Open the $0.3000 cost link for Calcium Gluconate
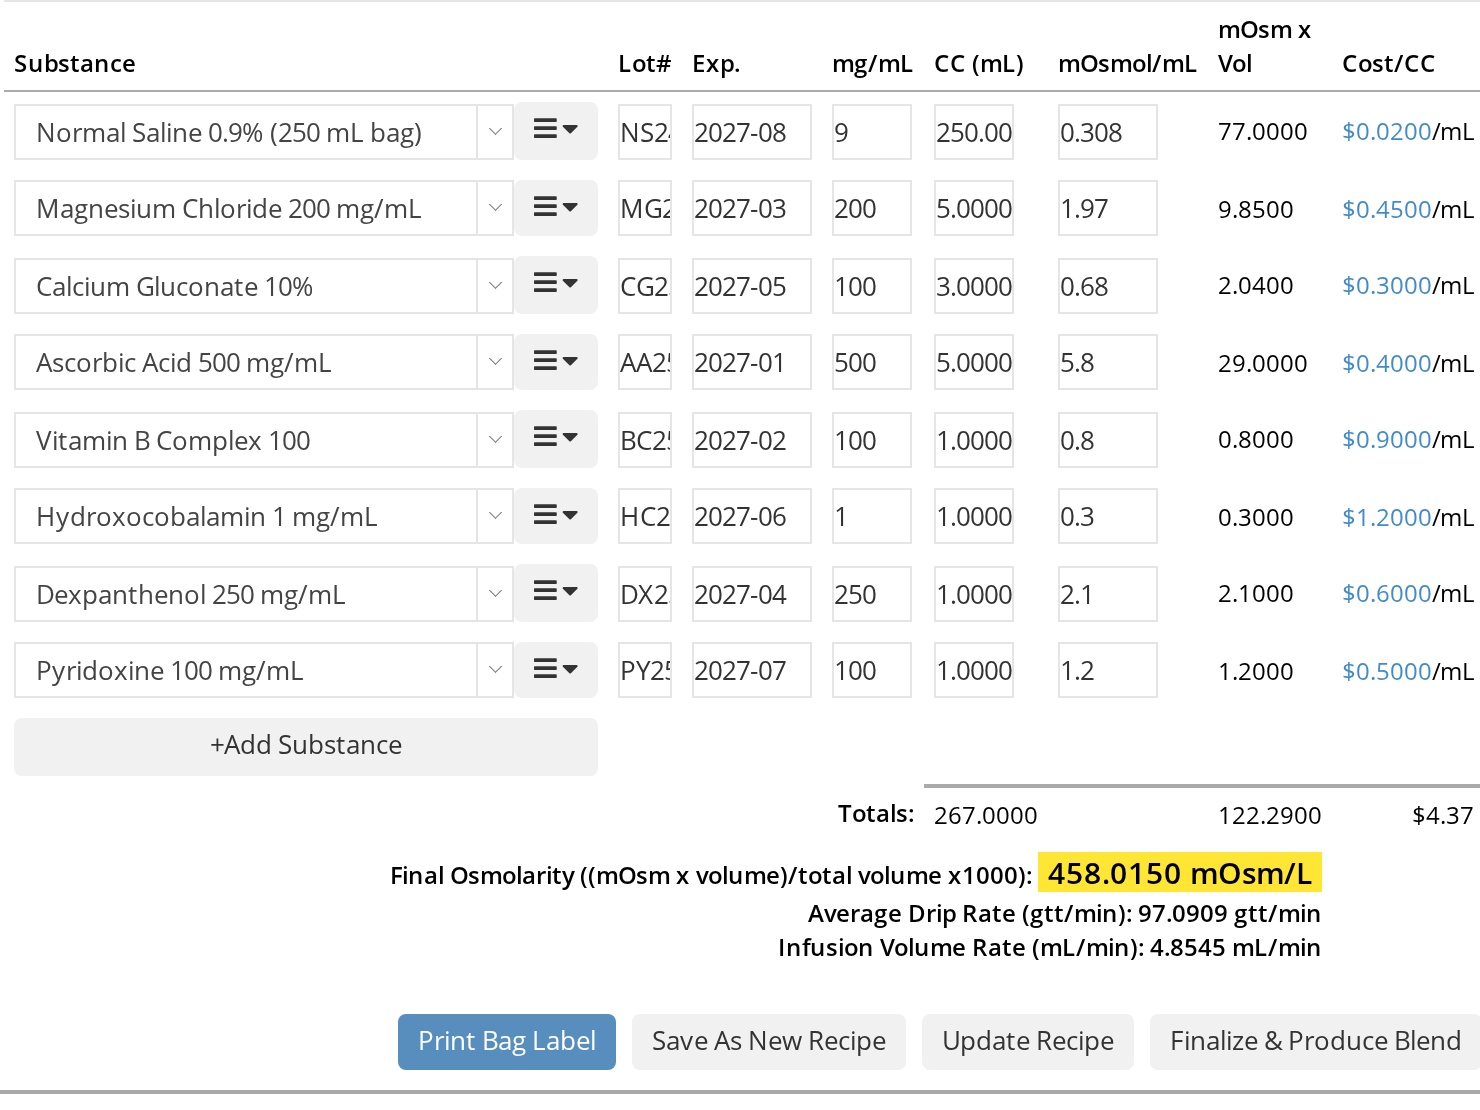The height and width of the screenshot is (1110, 1480). tap(1387, 286)
